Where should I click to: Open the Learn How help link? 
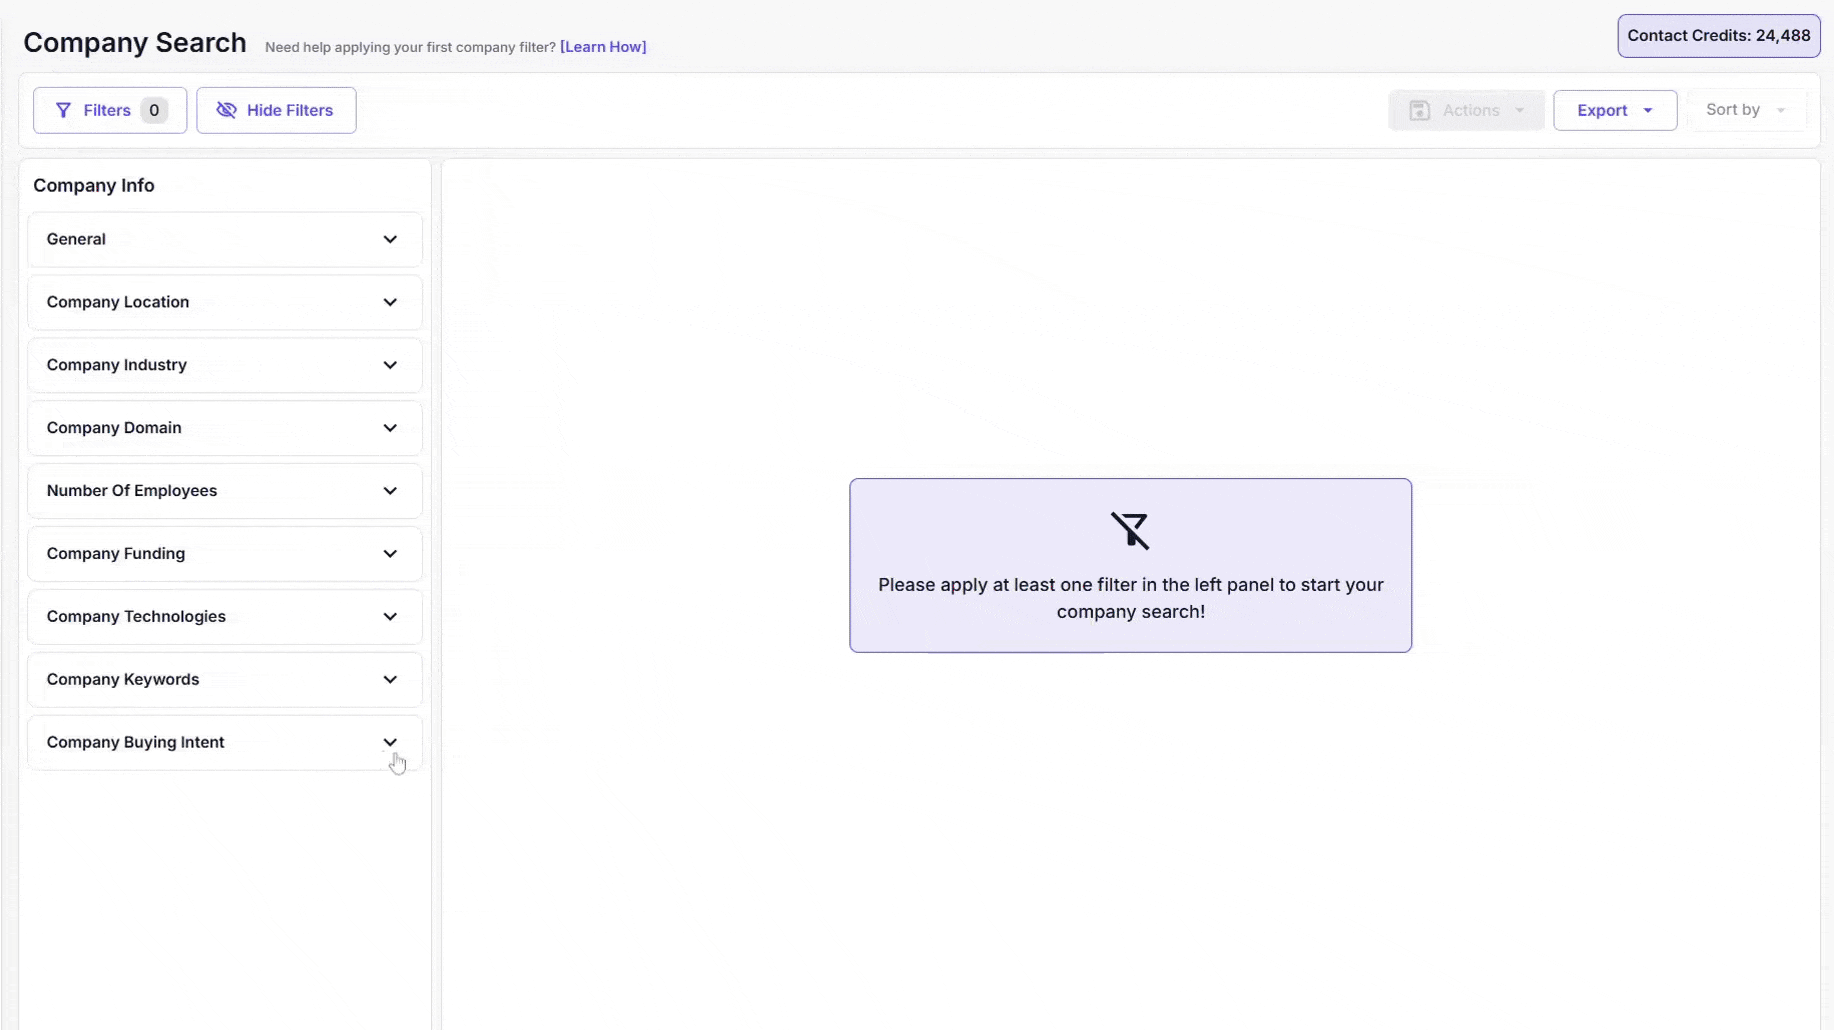[x=603, y=47]
